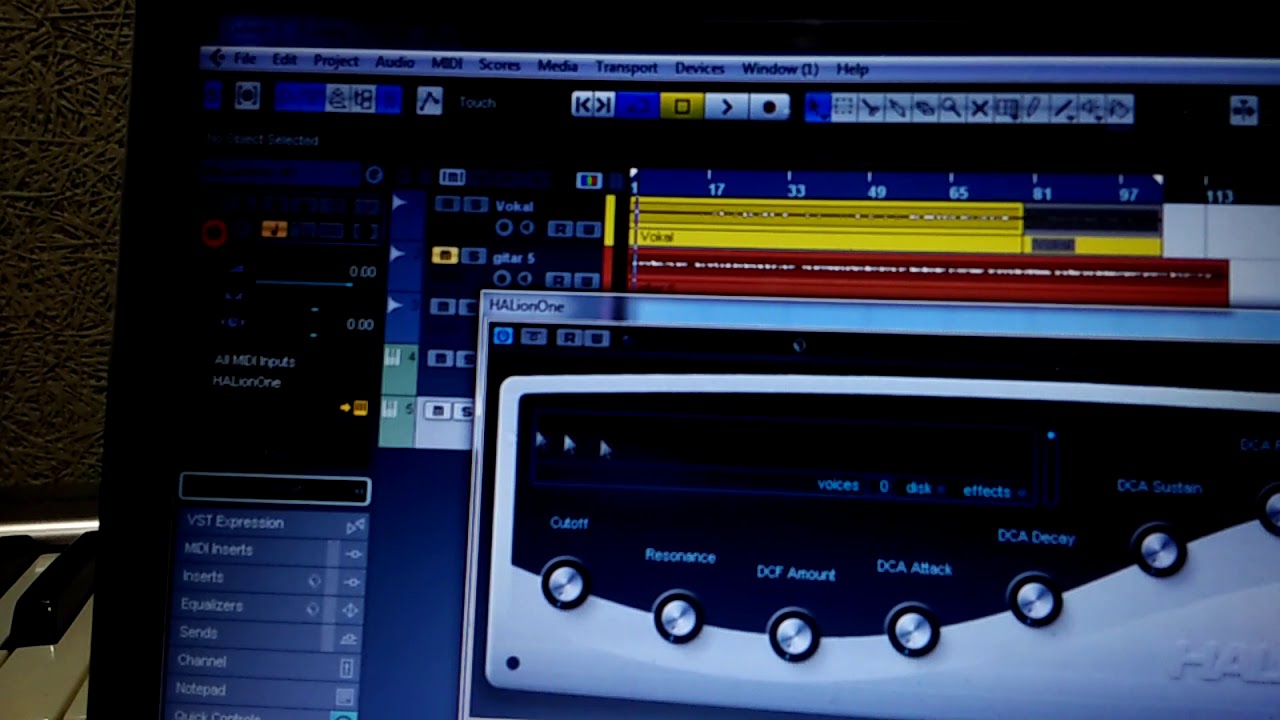Screen dimensions: 1280x720
Task: Toggle the Show Track Colors icon
Action: (x=589, y=180)
